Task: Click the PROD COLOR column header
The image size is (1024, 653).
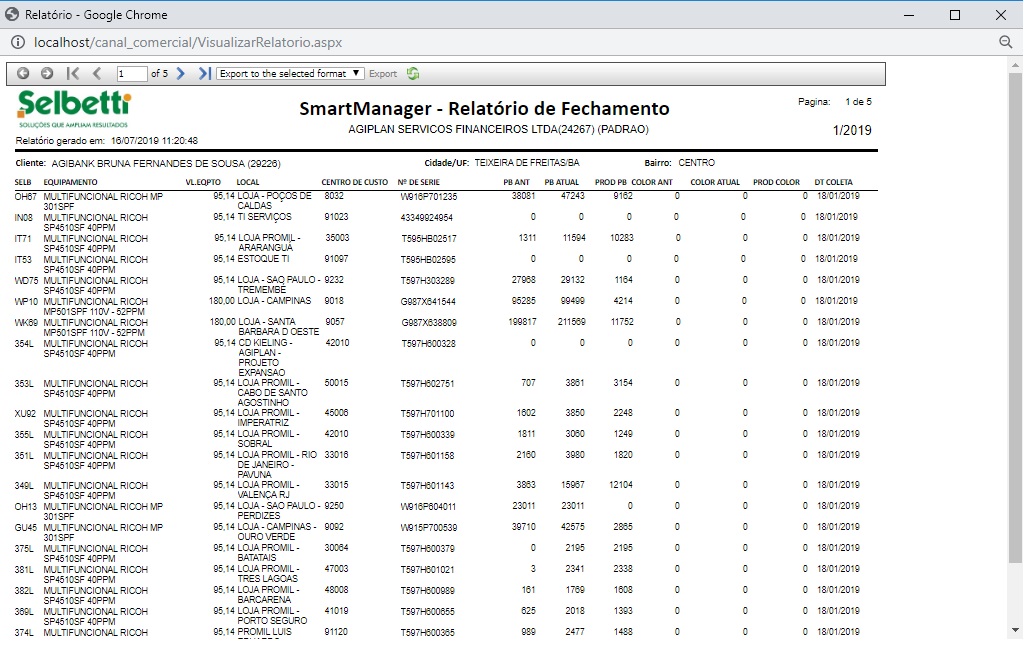Action: point(776,182)
